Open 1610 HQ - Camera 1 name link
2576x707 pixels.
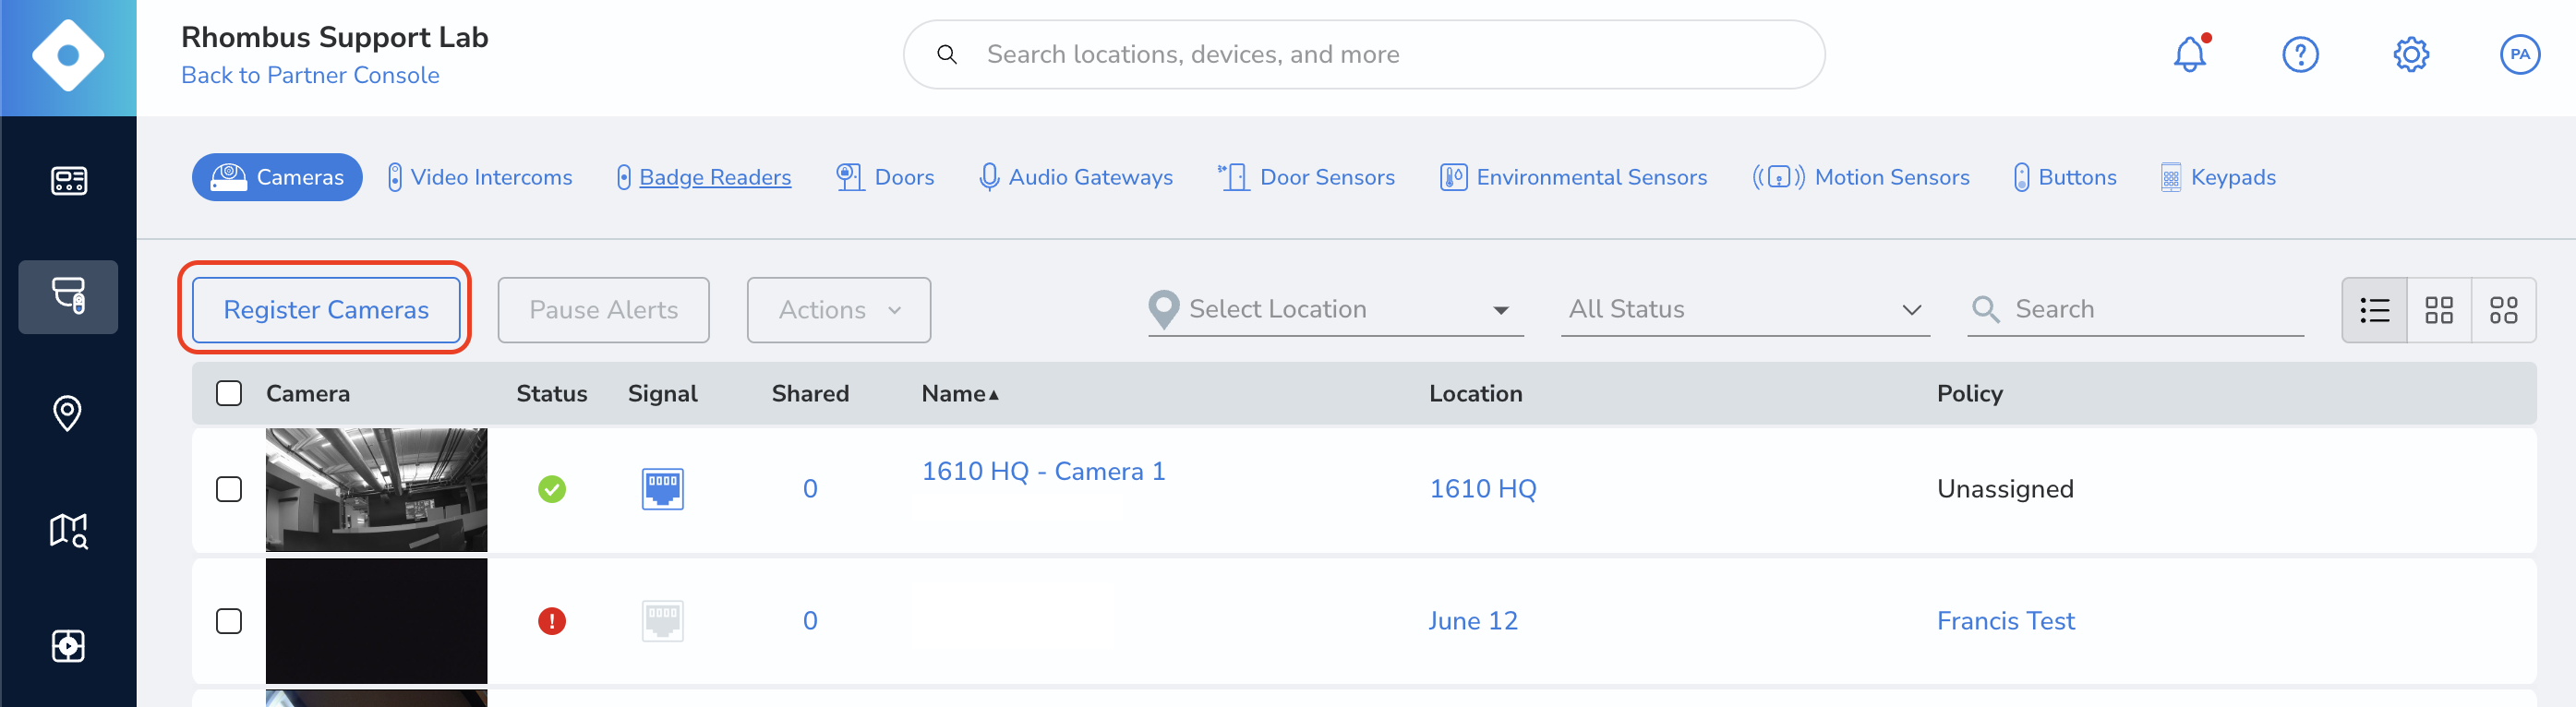pos(1043,471)
